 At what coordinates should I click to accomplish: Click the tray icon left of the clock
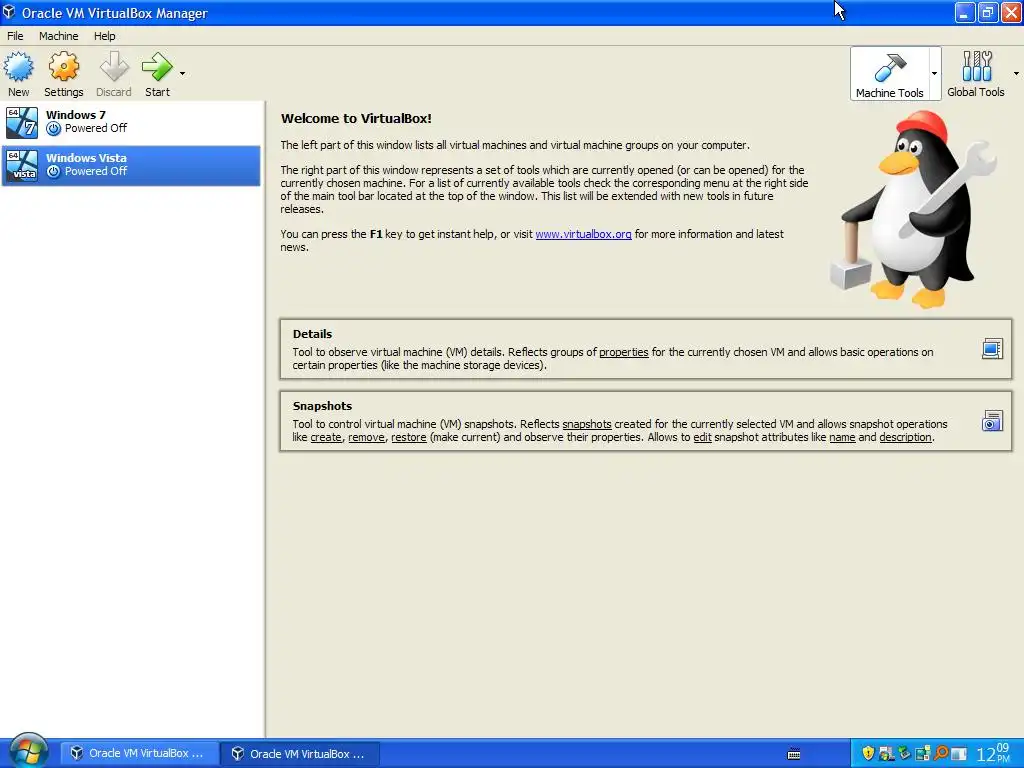point(959,754)
